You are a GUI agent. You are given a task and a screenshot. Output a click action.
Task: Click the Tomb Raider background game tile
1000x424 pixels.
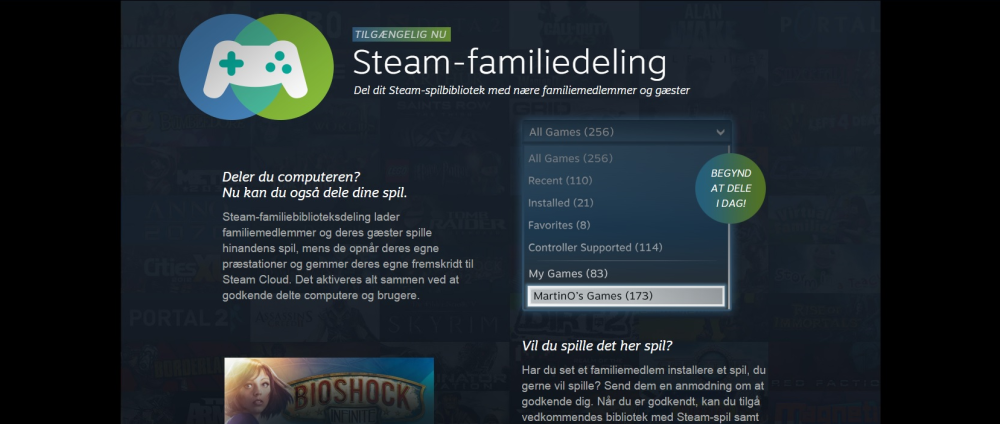point(471,220)
